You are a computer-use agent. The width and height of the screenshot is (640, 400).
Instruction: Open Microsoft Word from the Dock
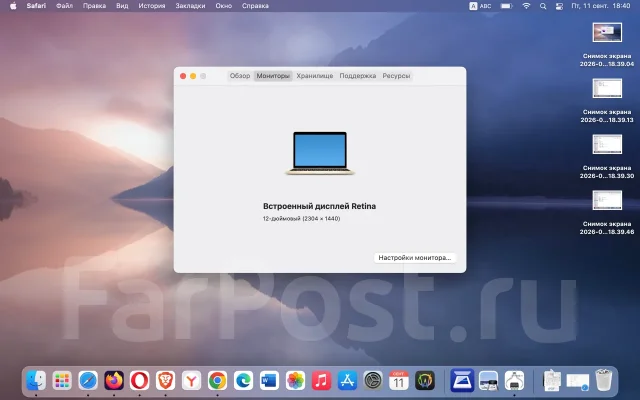269,380
